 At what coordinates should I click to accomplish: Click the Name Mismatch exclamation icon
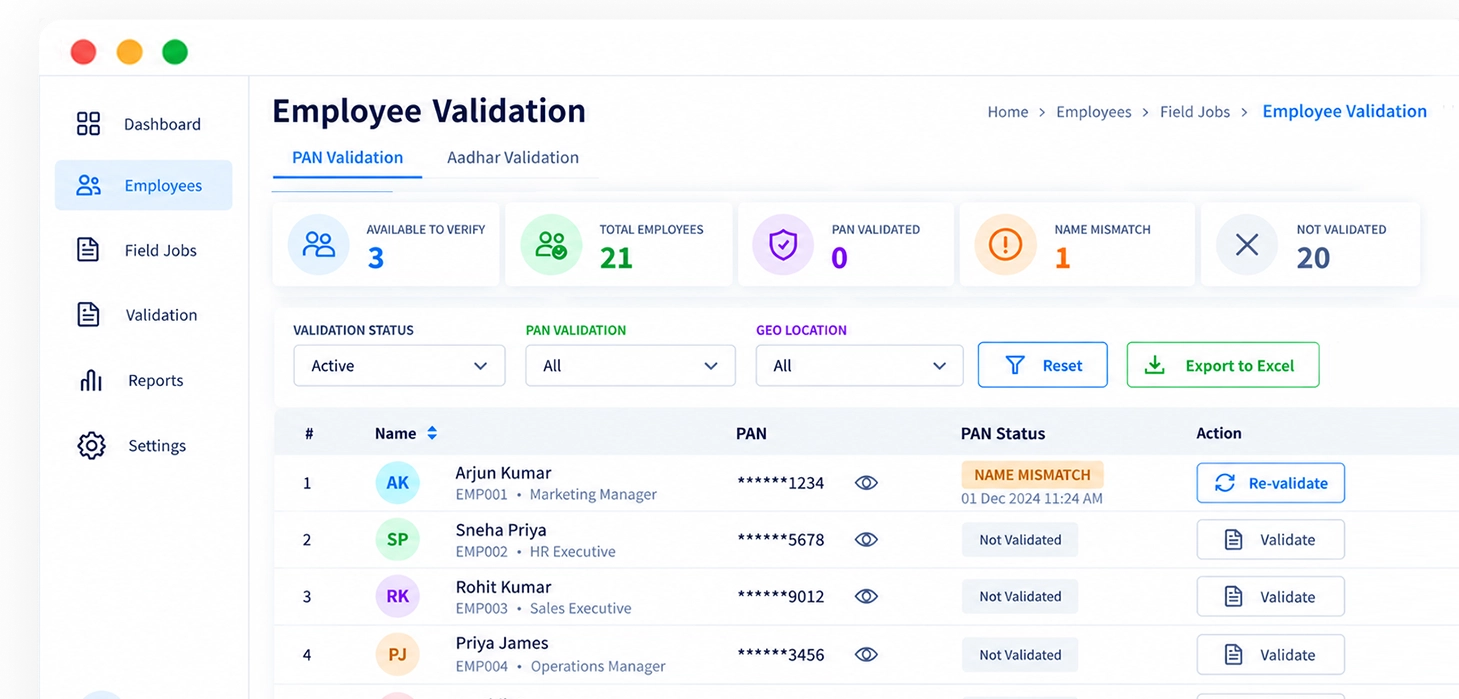pos(1005,245)
